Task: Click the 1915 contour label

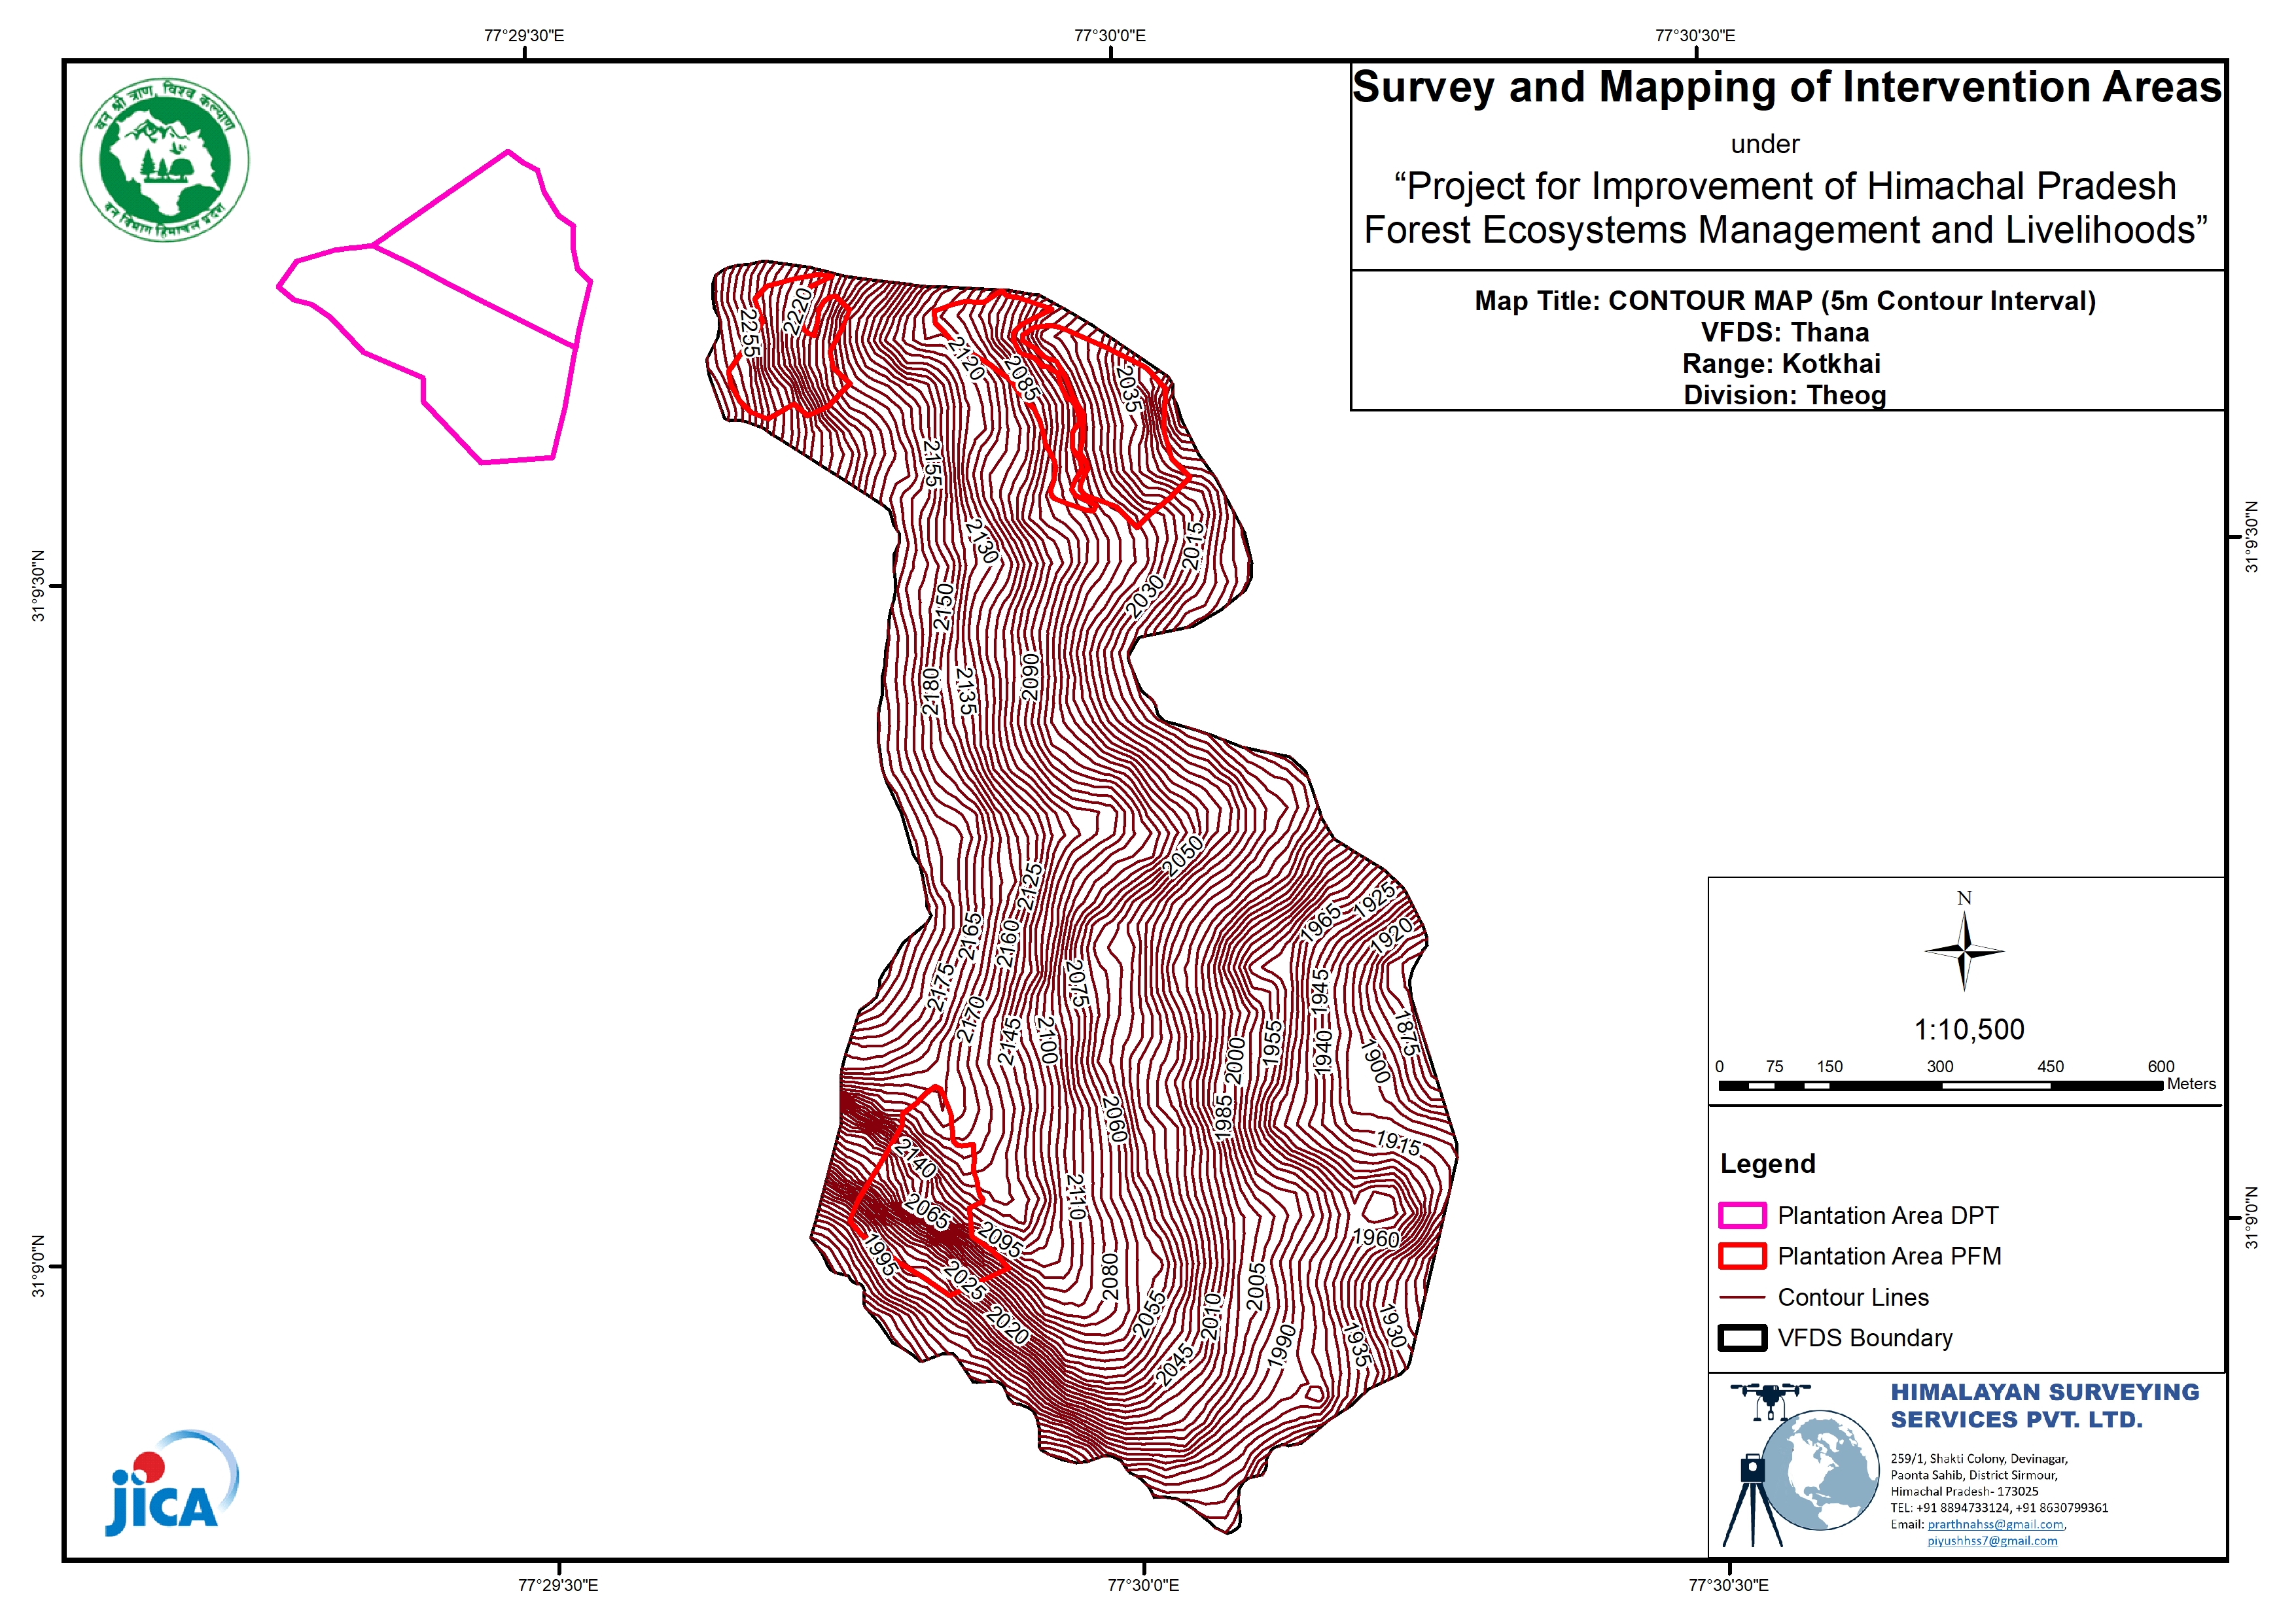Action: point(1398,1143)
